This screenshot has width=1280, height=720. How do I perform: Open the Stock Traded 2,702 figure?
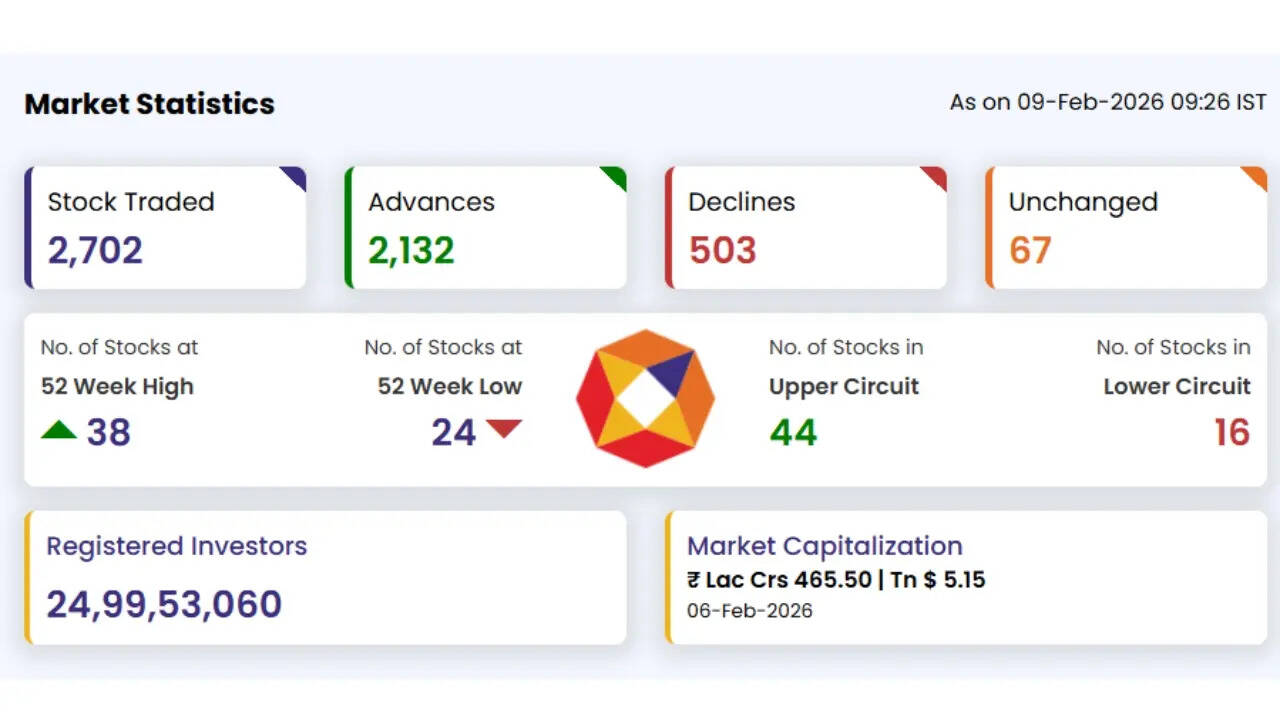(x=95, y=250)
